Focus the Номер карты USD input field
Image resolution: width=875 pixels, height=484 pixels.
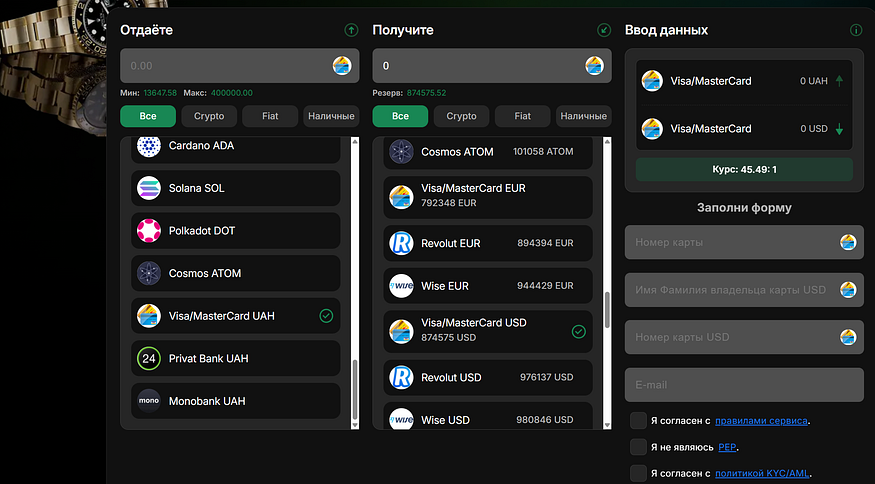tap(744, 337)
